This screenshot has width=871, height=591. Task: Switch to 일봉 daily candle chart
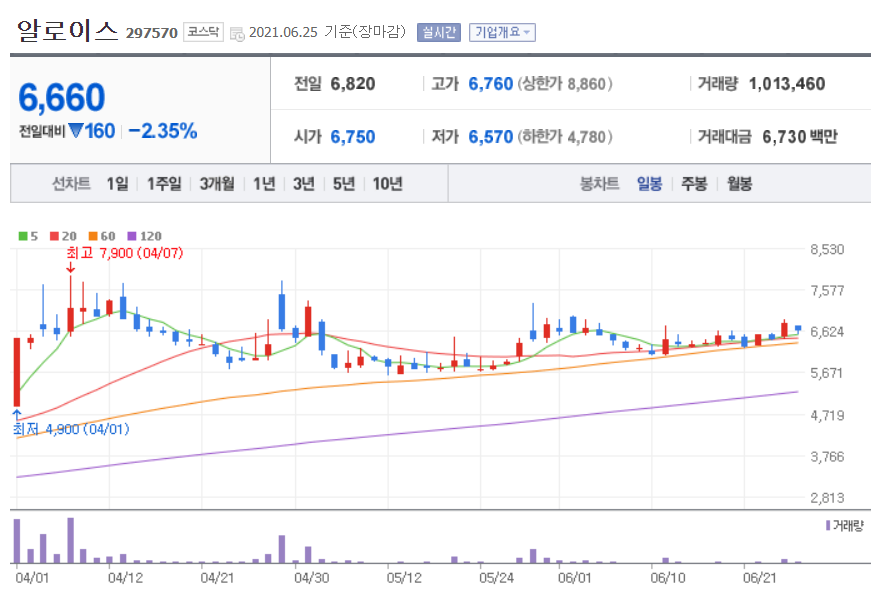[649, 183]
